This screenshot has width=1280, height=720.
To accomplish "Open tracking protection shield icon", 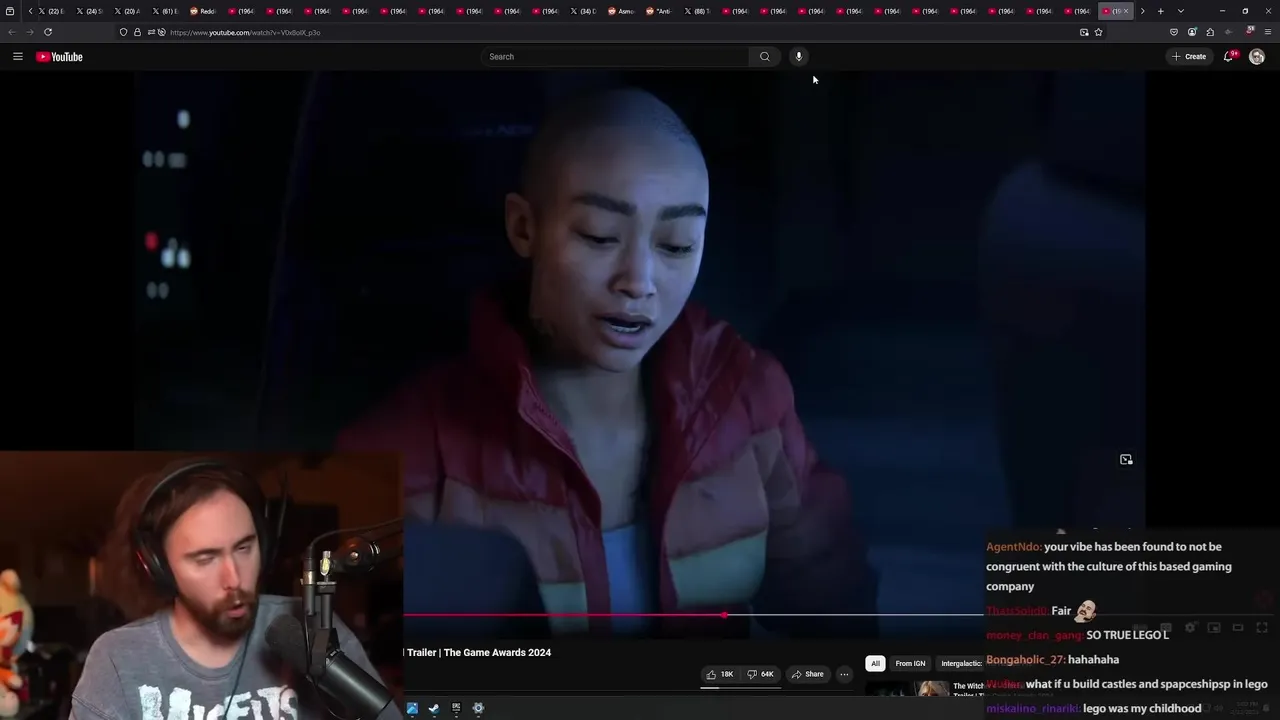I will point(123,32).
